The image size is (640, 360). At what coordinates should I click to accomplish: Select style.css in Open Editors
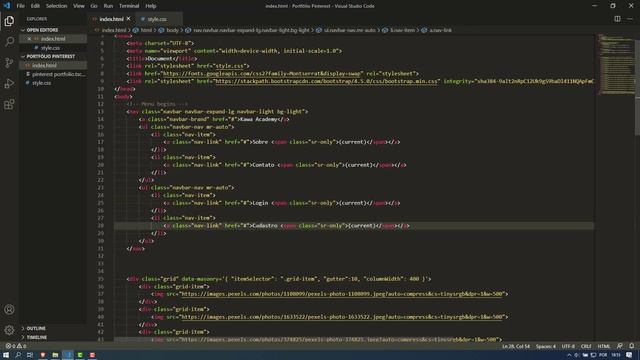click(x=50, y=48)
